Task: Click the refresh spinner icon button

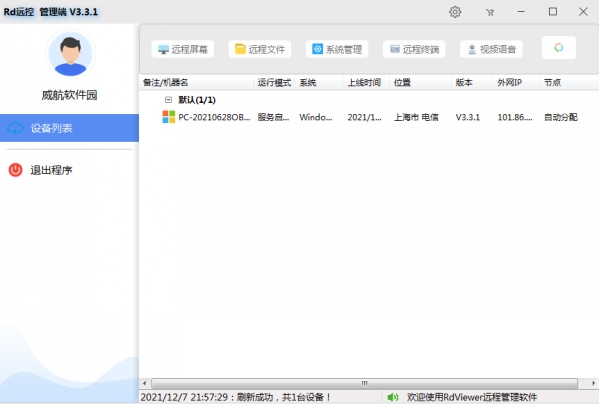Action: click(x=559, y=48)
